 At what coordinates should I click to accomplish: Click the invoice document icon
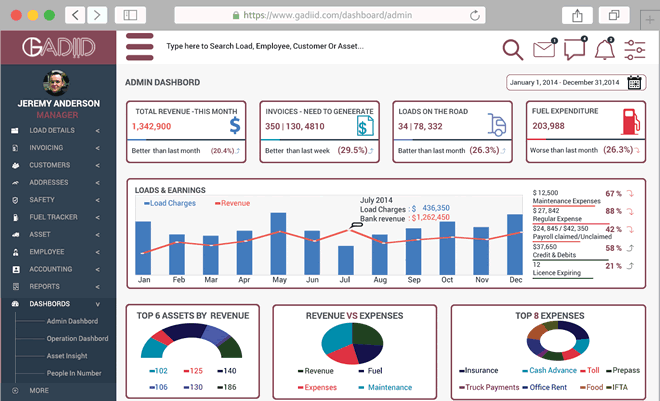(x=366, y=126)
